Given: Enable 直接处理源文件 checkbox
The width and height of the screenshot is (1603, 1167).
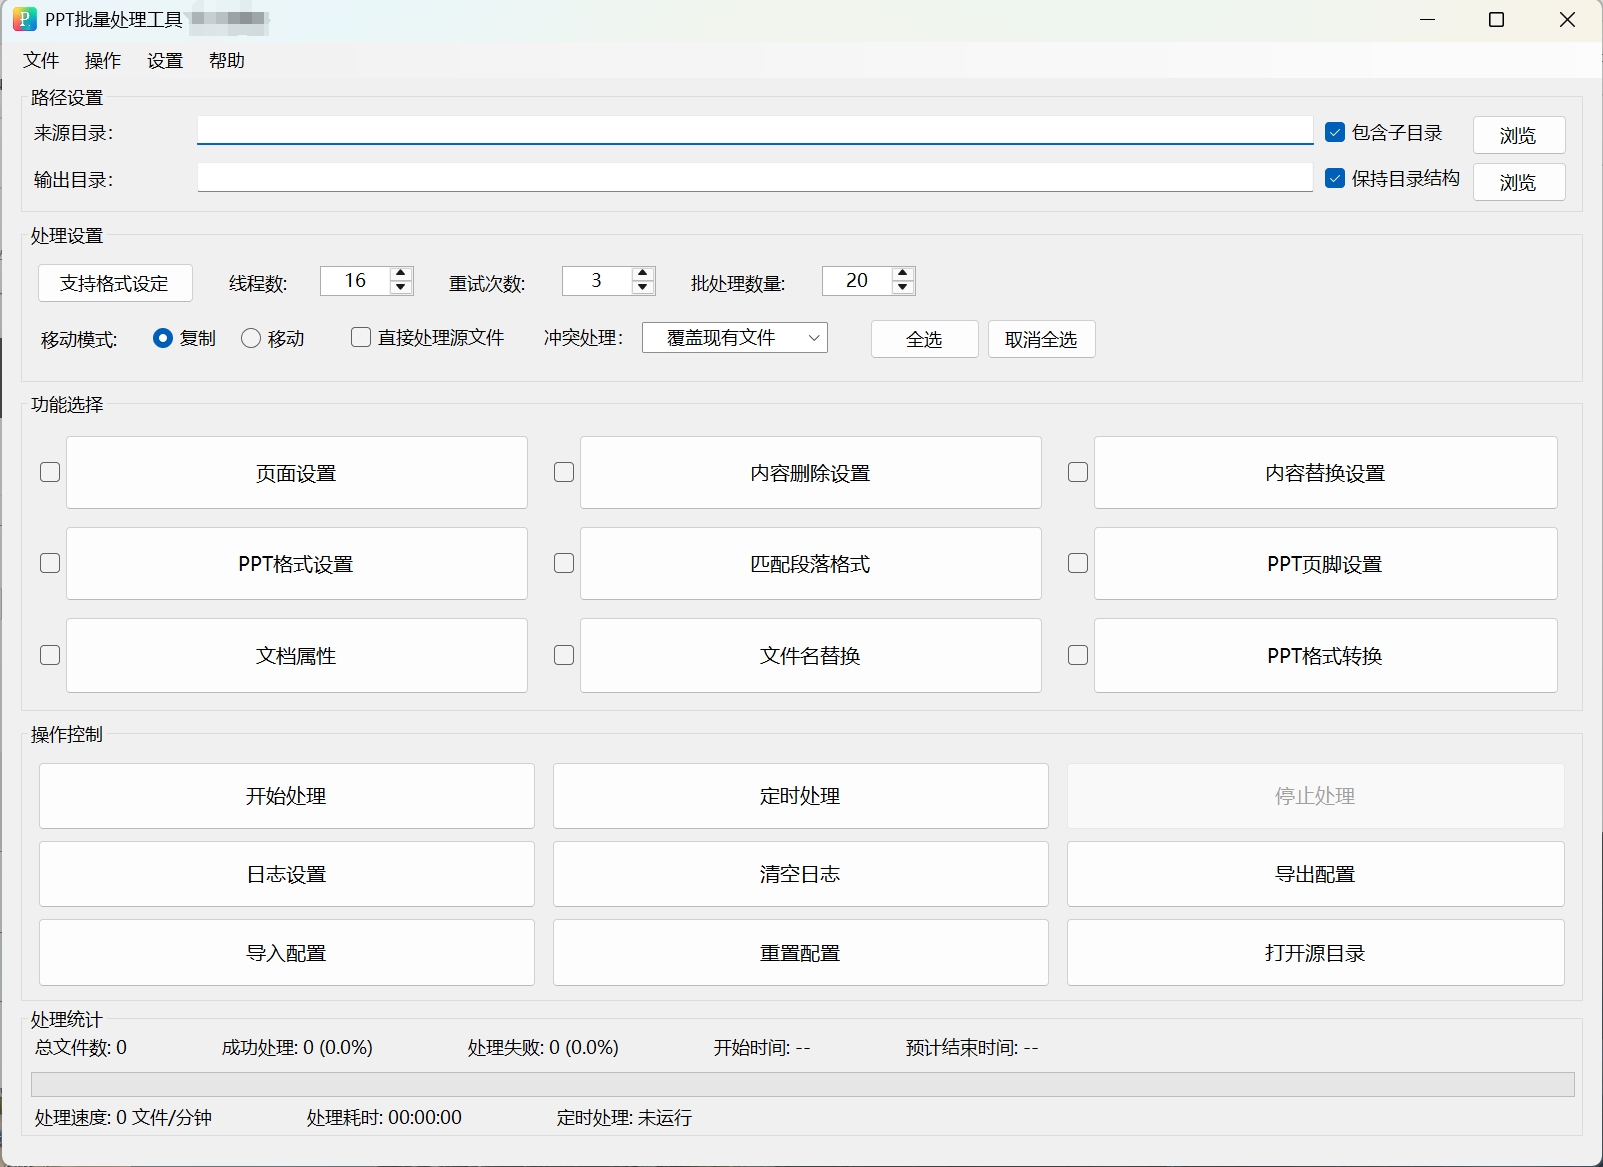Looking at the screenshot, I should (361, 337).
